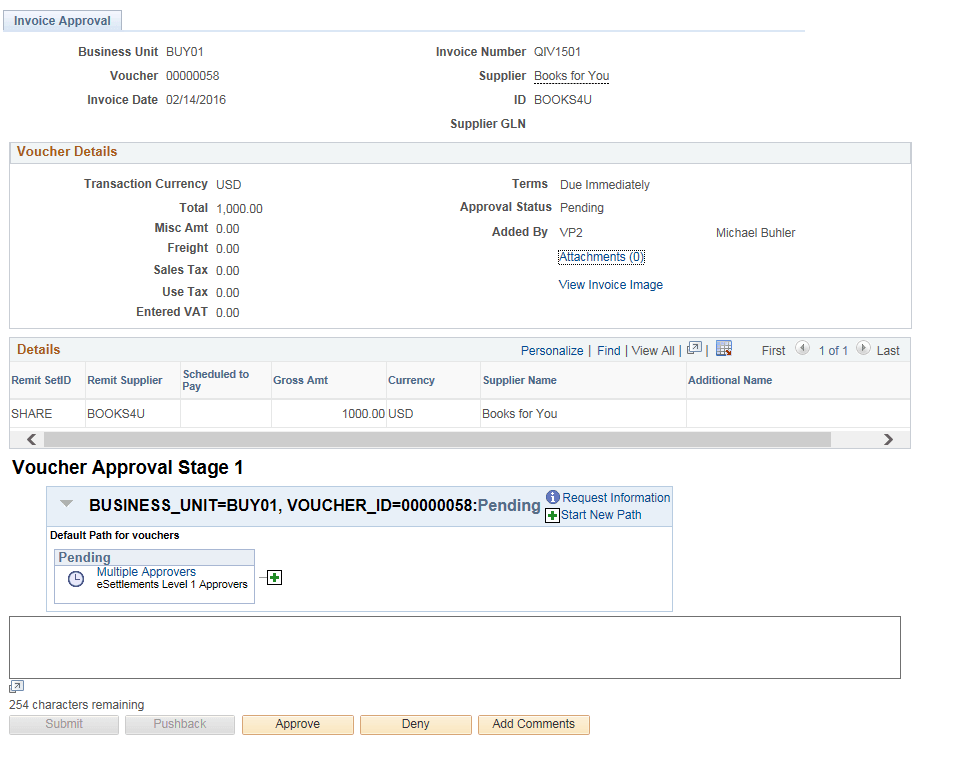Collapse the BUSINESS_UNIT=BUY01 approval stage

[x=65, y=504]
